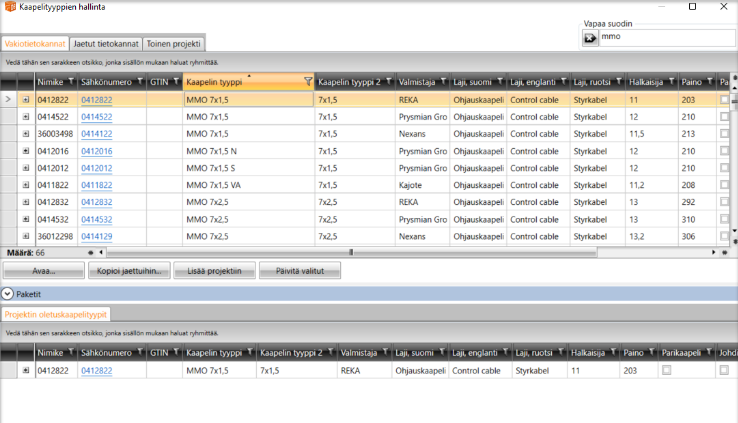Expand row 0414522 details
Viewport: 738px width, 423px height.
point(26,117)
